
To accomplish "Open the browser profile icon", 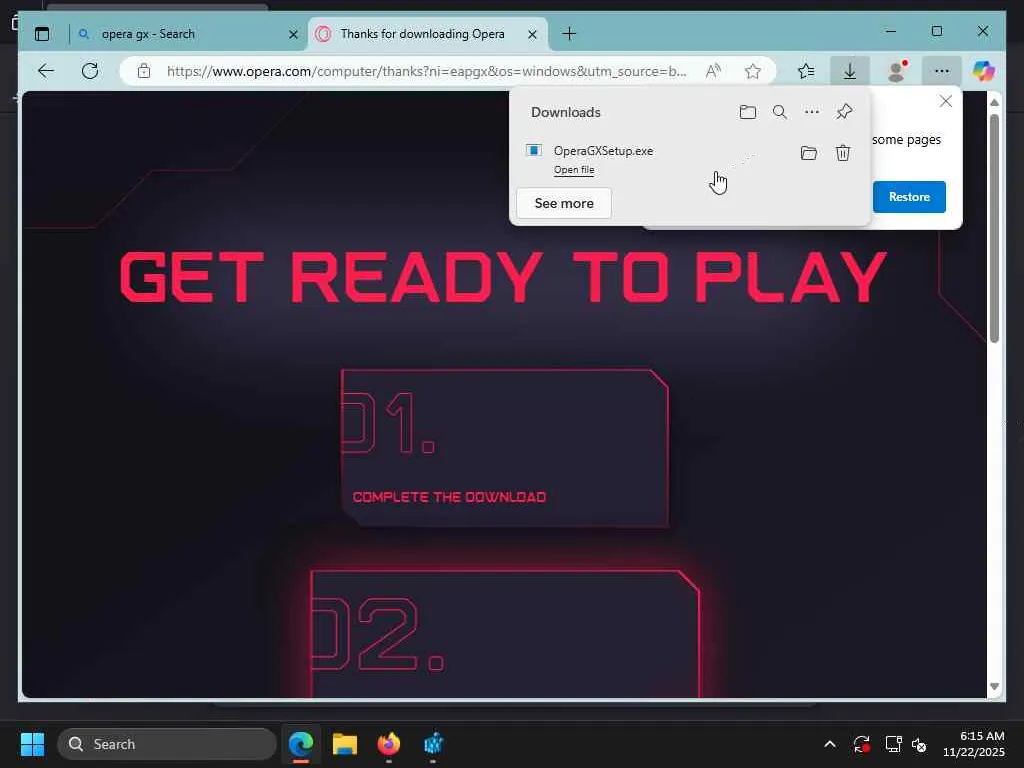I will (897, 71).
